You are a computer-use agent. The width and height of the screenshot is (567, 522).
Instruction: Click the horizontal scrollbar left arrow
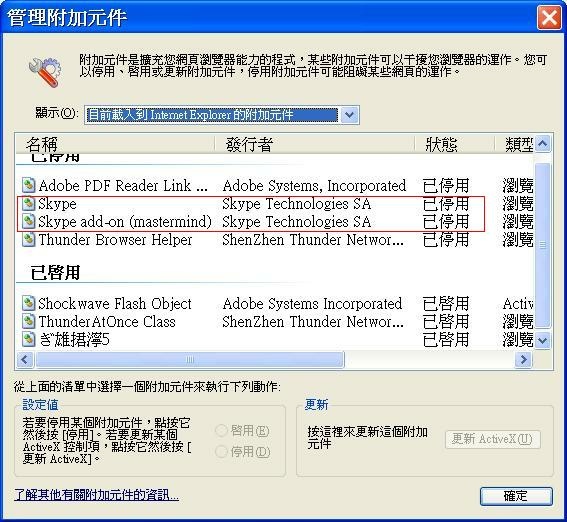point(25,359)
